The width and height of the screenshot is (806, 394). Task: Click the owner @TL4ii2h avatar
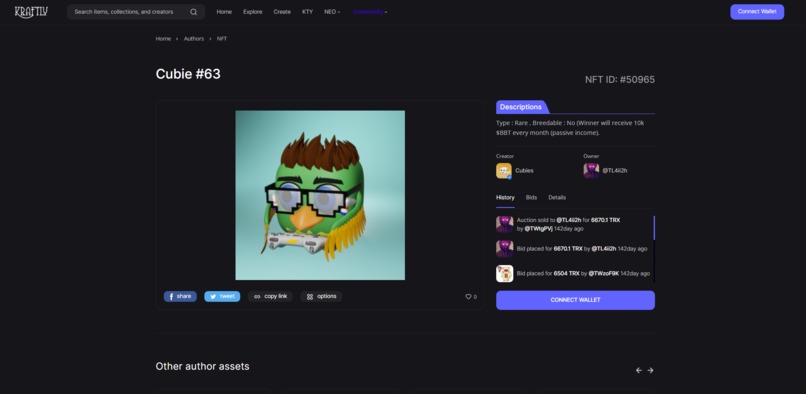[591, 171]
